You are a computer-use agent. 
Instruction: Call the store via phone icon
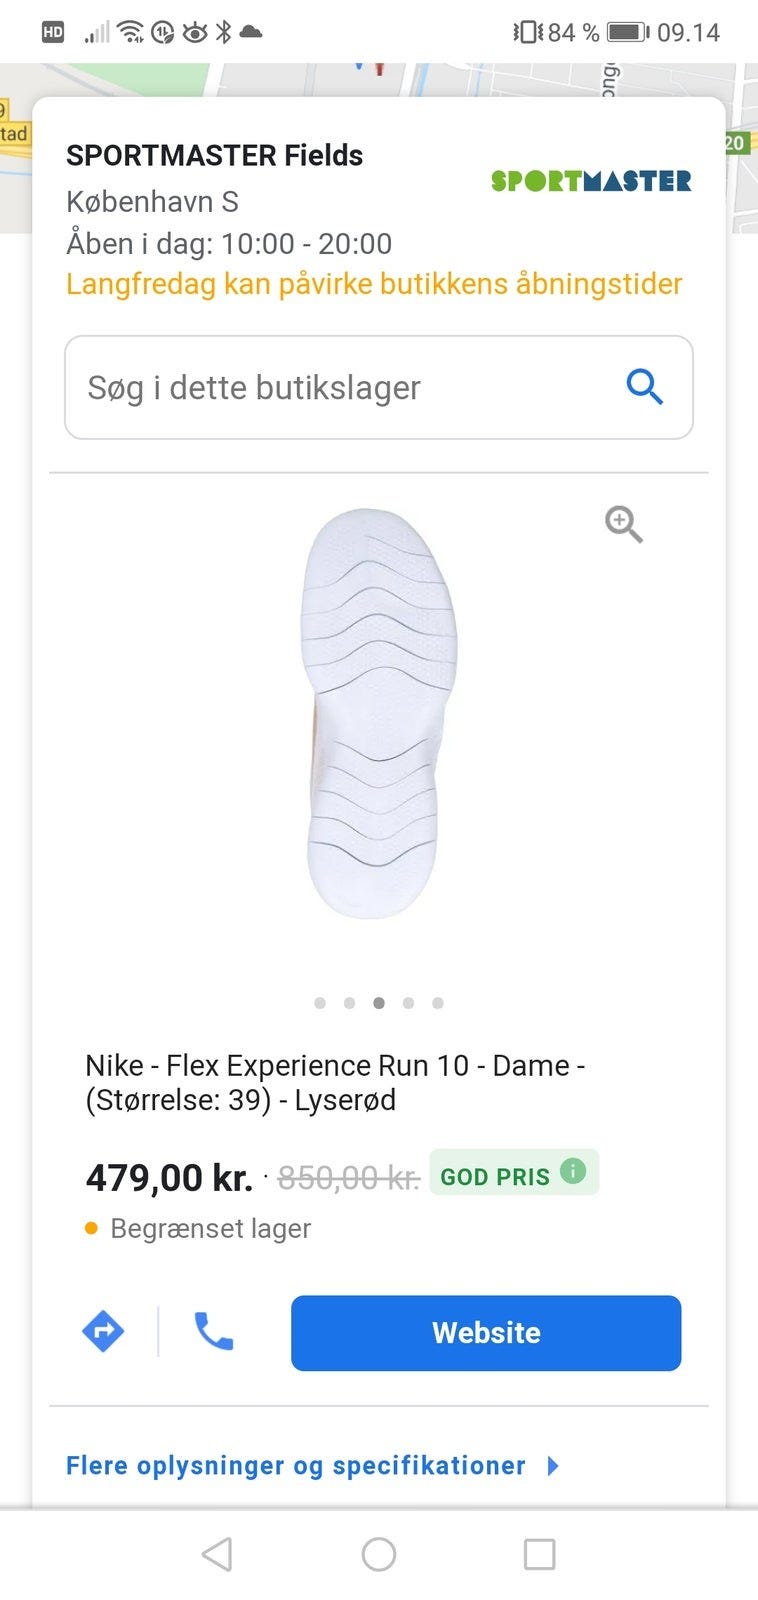[213, 1331]
